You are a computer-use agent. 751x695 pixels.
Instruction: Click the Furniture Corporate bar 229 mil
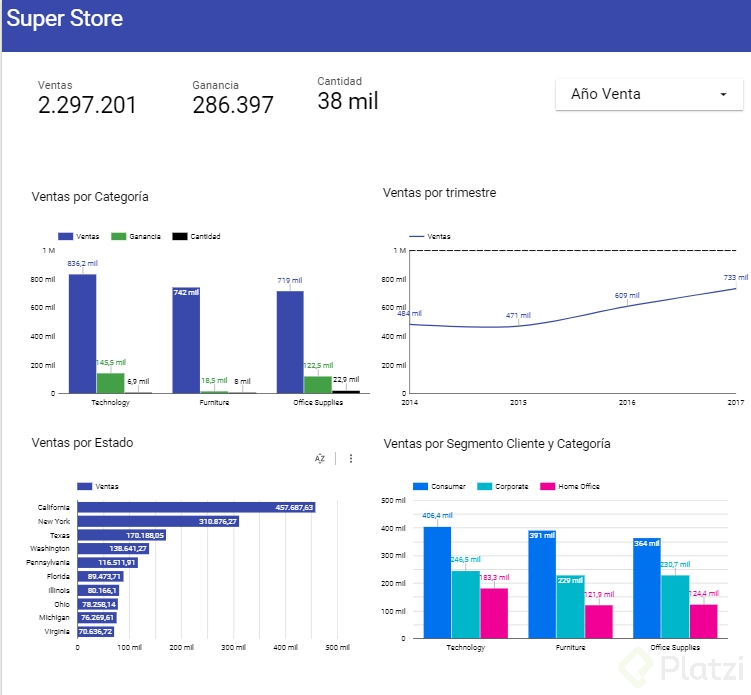[x=570, y=607]
